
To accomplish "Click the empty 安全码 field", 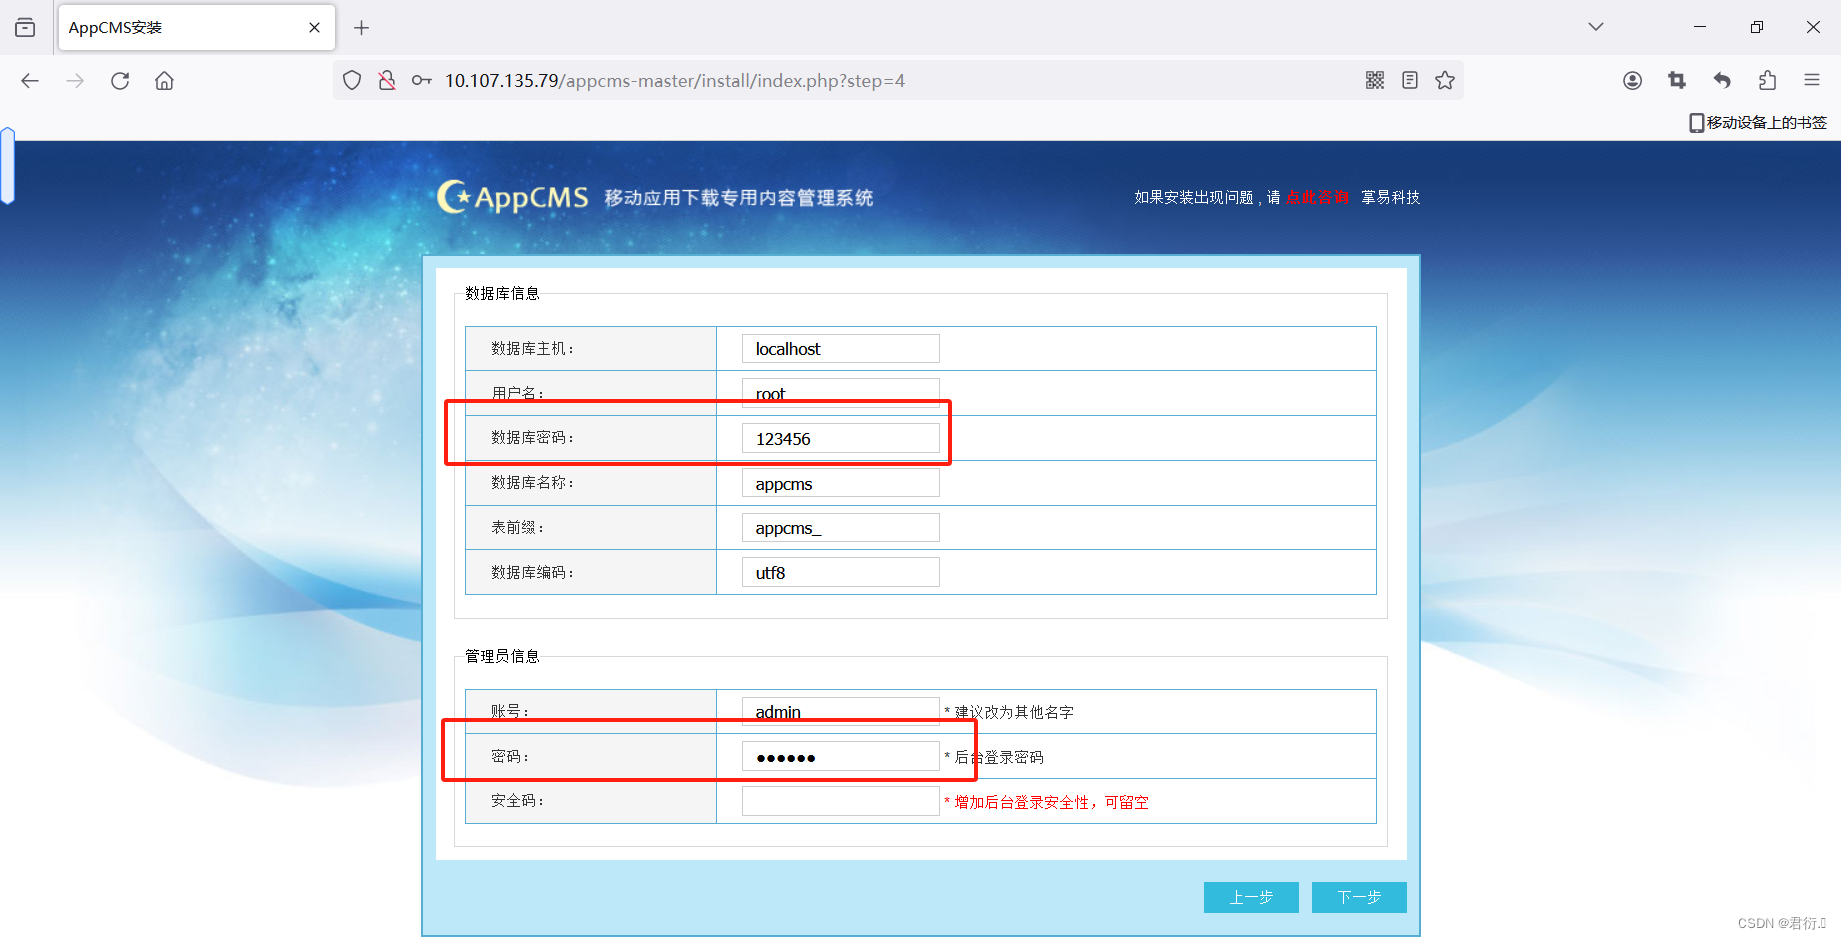I will 840,801.
